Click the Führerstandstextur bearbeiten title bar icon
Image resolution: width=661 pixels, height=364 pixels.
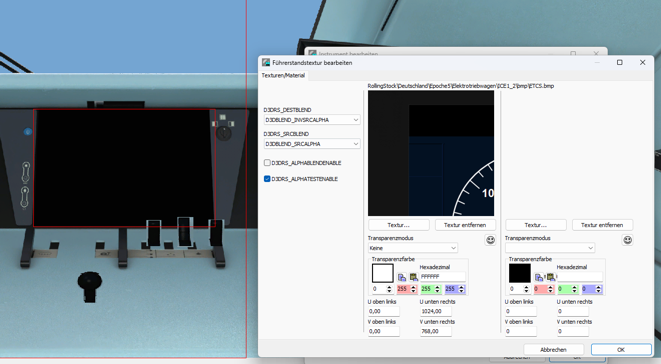coord(266,62)
